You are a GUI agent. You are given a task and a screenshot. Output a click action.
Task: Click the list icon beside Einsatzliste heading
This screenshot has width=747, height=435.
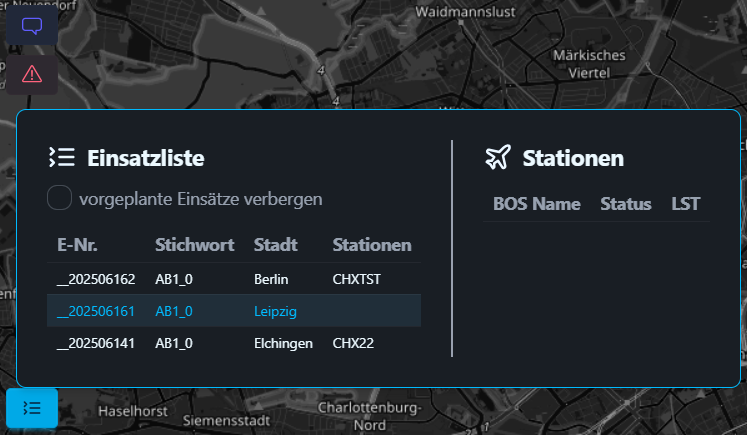click(62, 157)
